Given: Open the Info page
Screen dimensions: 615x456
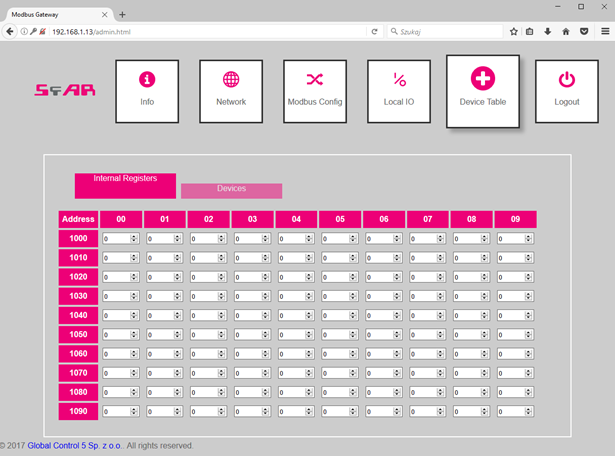Looking at the screenshot, I should [x=147, y=90].
